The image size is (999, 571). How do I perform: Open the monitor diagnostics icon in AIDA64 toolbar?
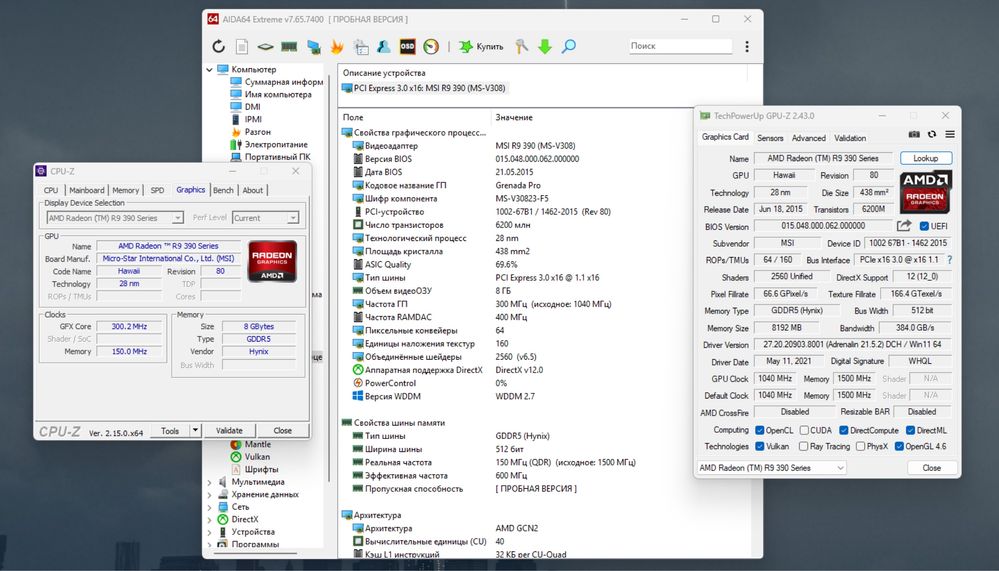point(313,47)
